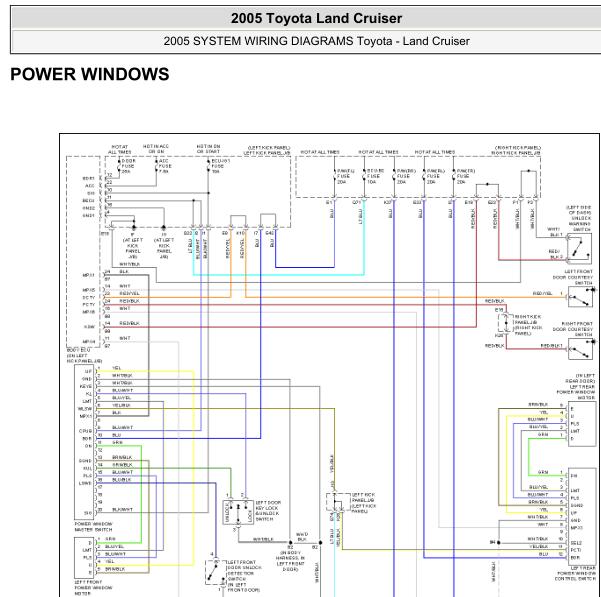Screen dimensions: 601x597
Task: Click the "LEFT REAR POWER WINDOW MOTOR" label
Action: pos(576,390)
